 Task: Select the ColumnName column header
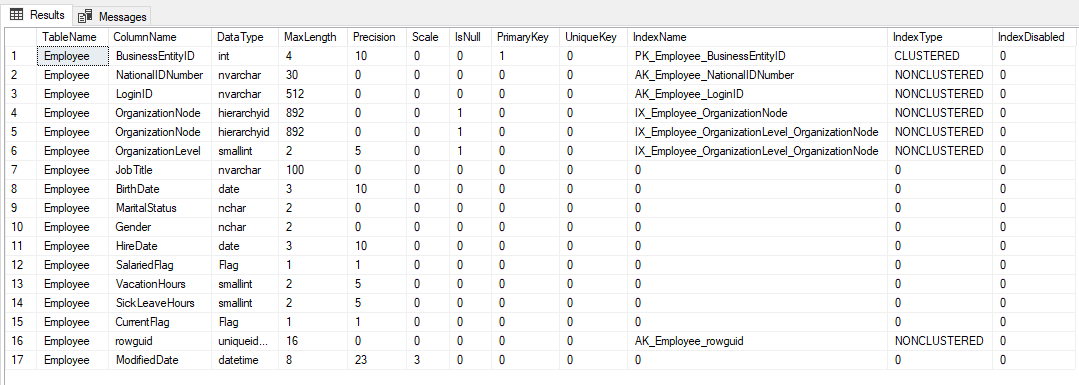click(x=145, y=37)
